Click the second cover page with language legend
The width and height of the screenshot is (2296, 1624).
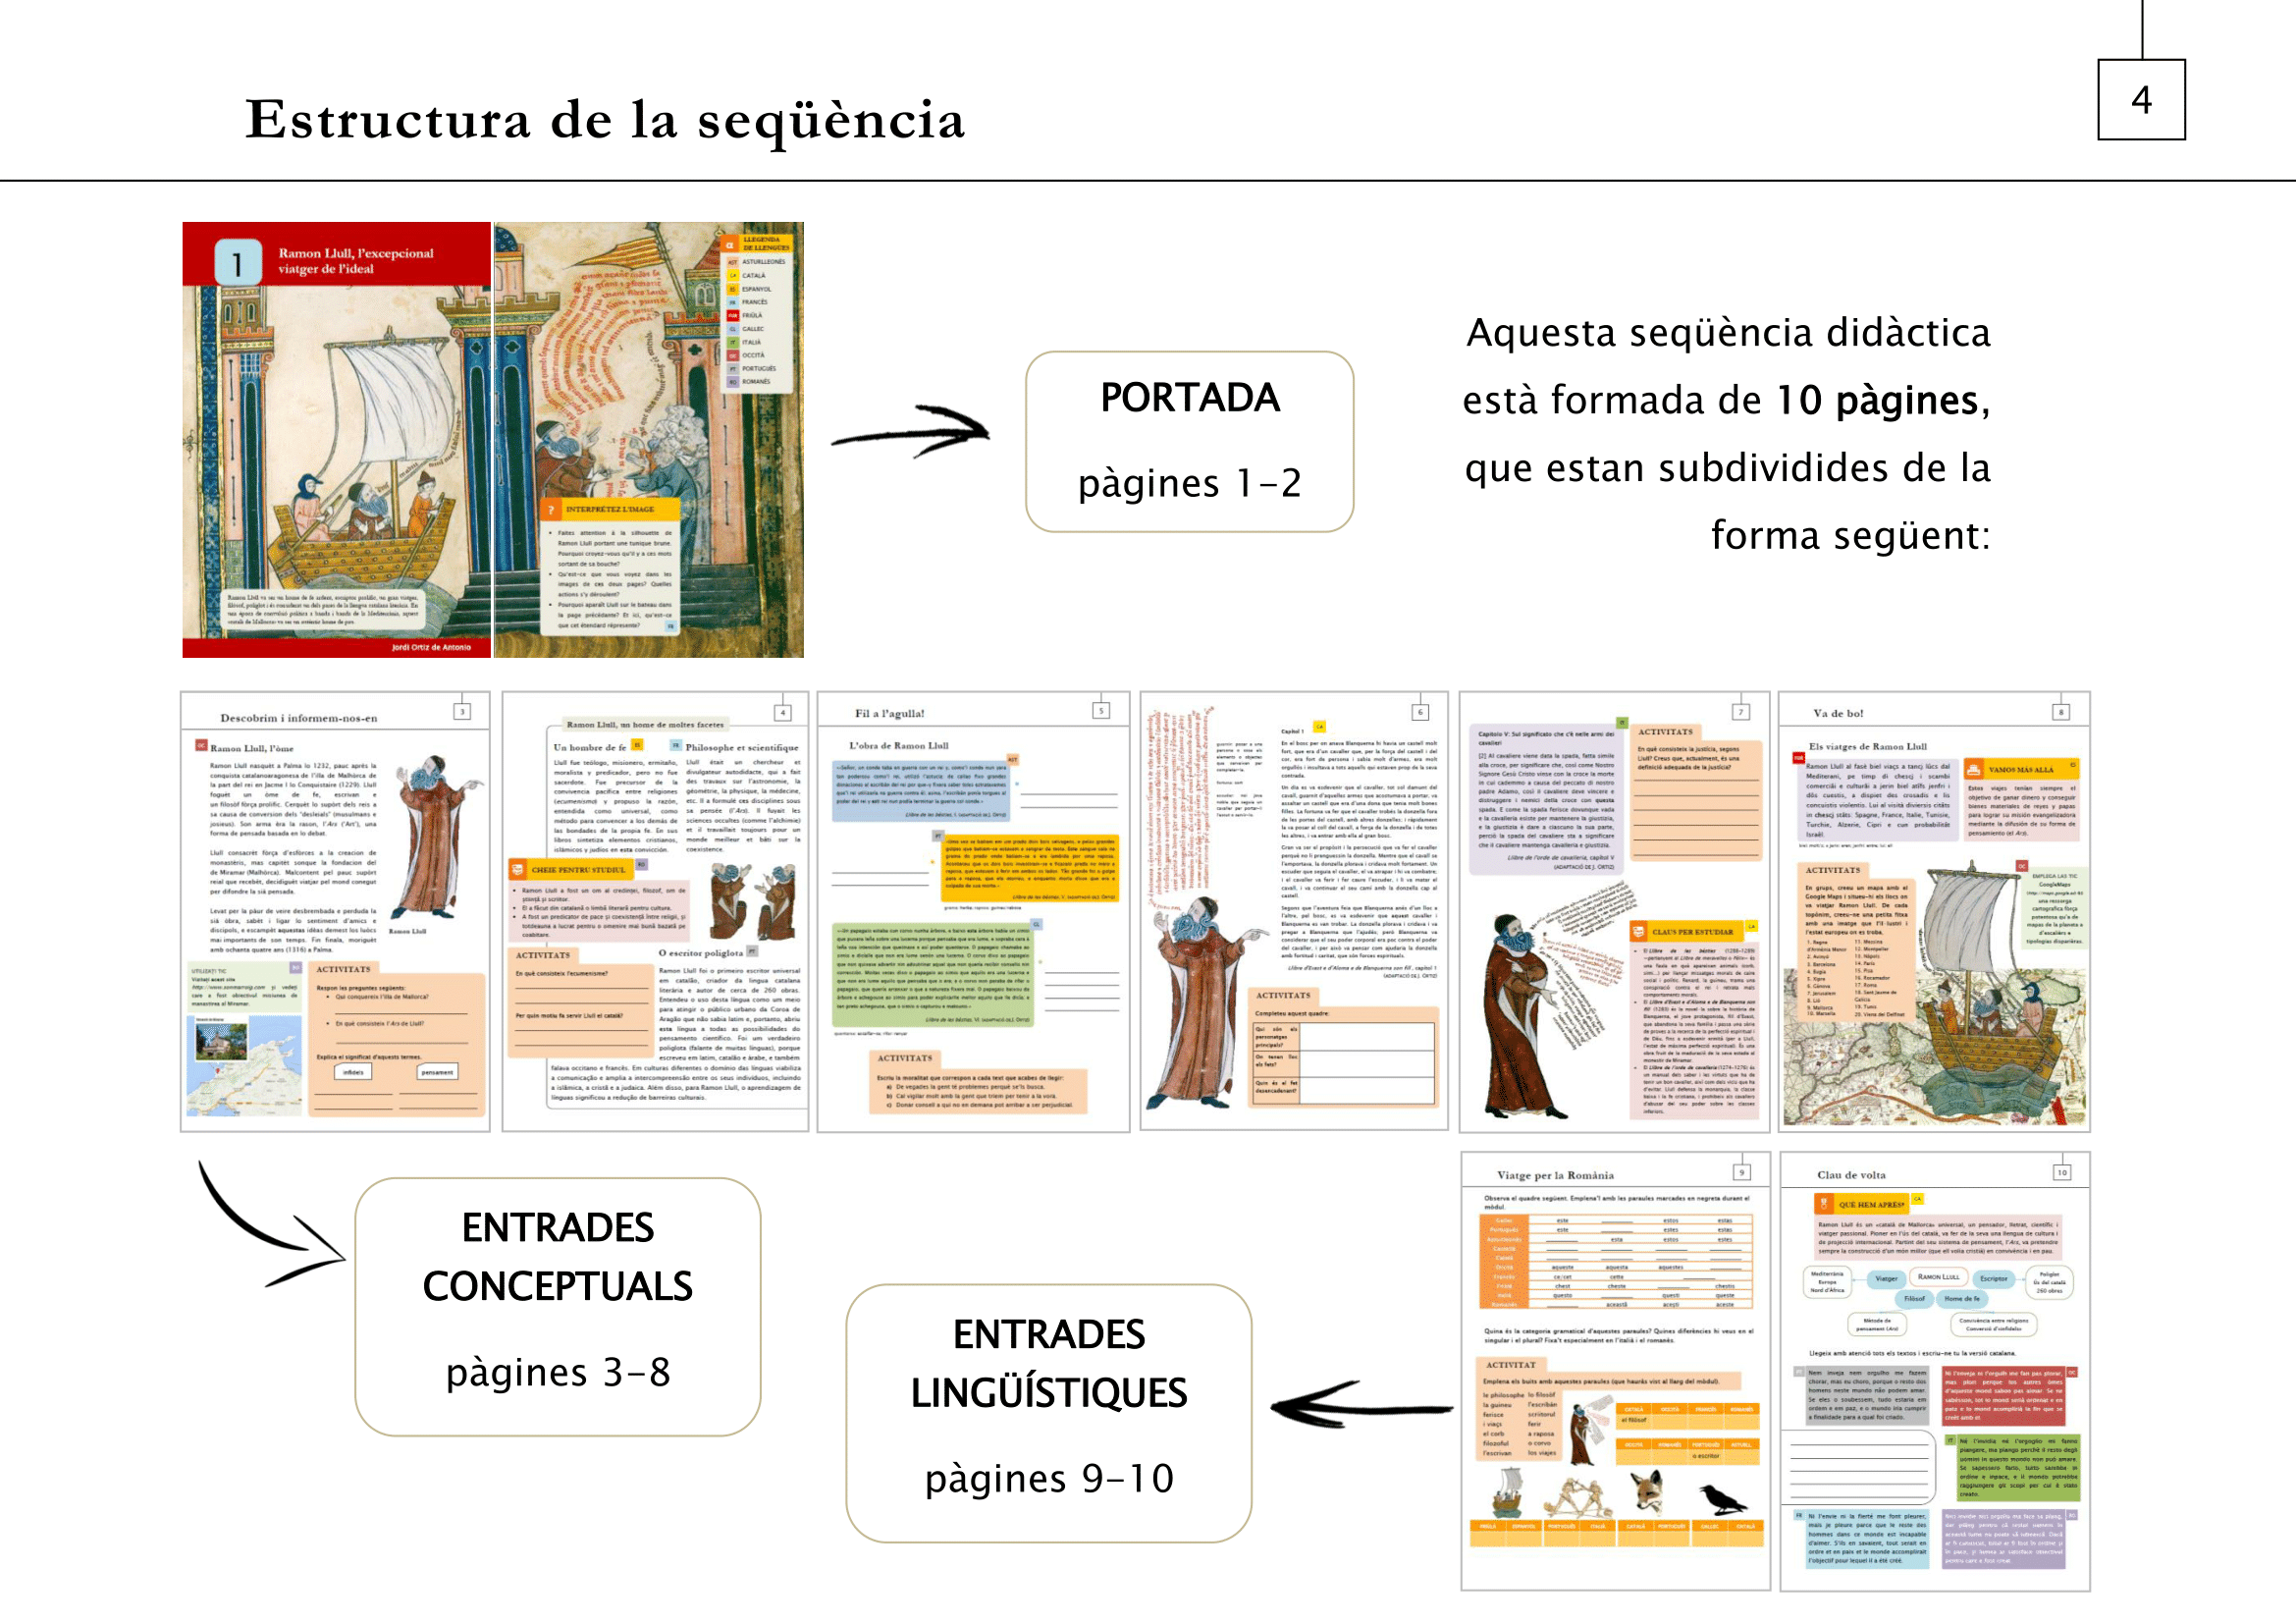[x=649, y=440]
